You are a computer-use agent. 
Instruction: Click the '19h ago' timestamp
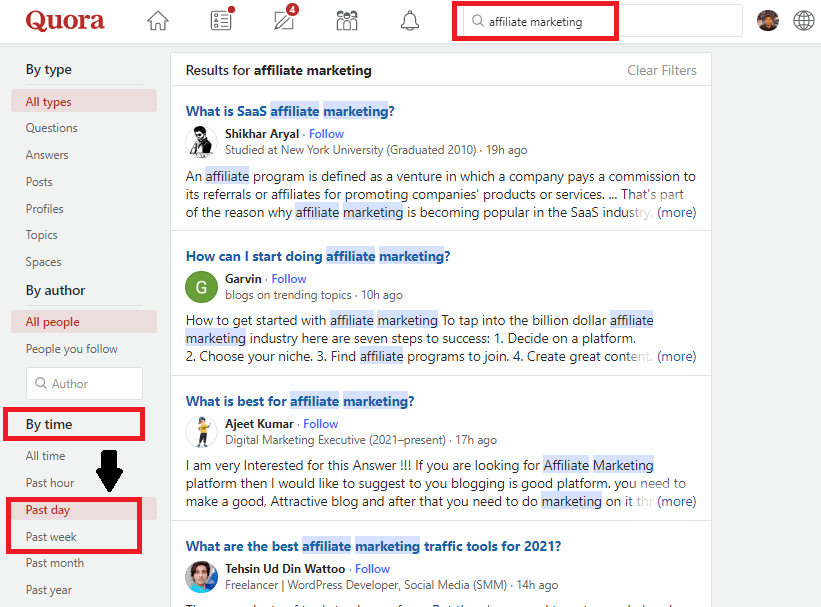(506, 150)
